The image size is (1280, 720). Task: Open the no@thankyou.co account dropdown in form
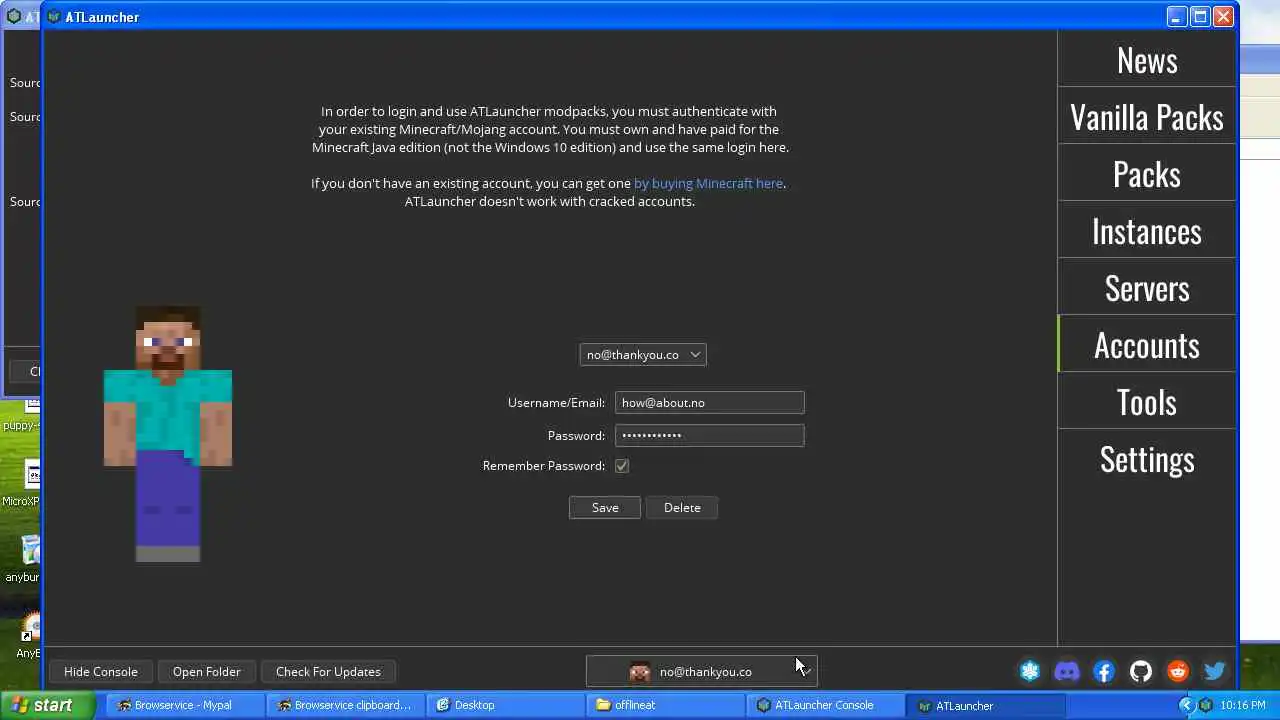pyautogui.click(x=643, y=355)
